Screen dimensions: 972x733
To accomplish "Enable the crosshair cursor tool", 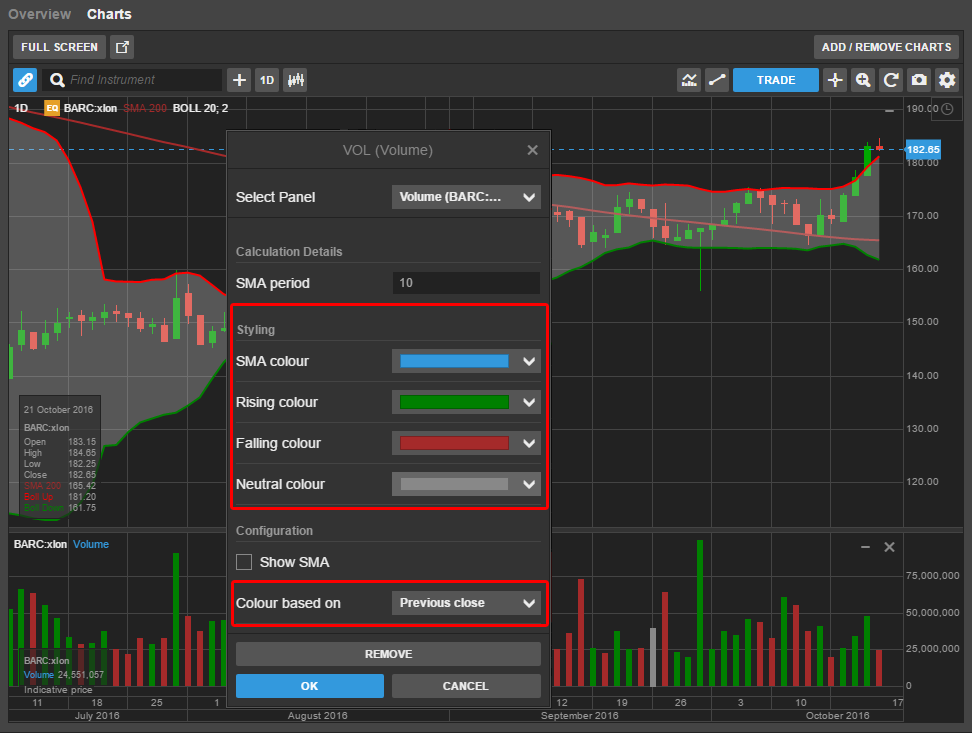I will coord(835,80).
